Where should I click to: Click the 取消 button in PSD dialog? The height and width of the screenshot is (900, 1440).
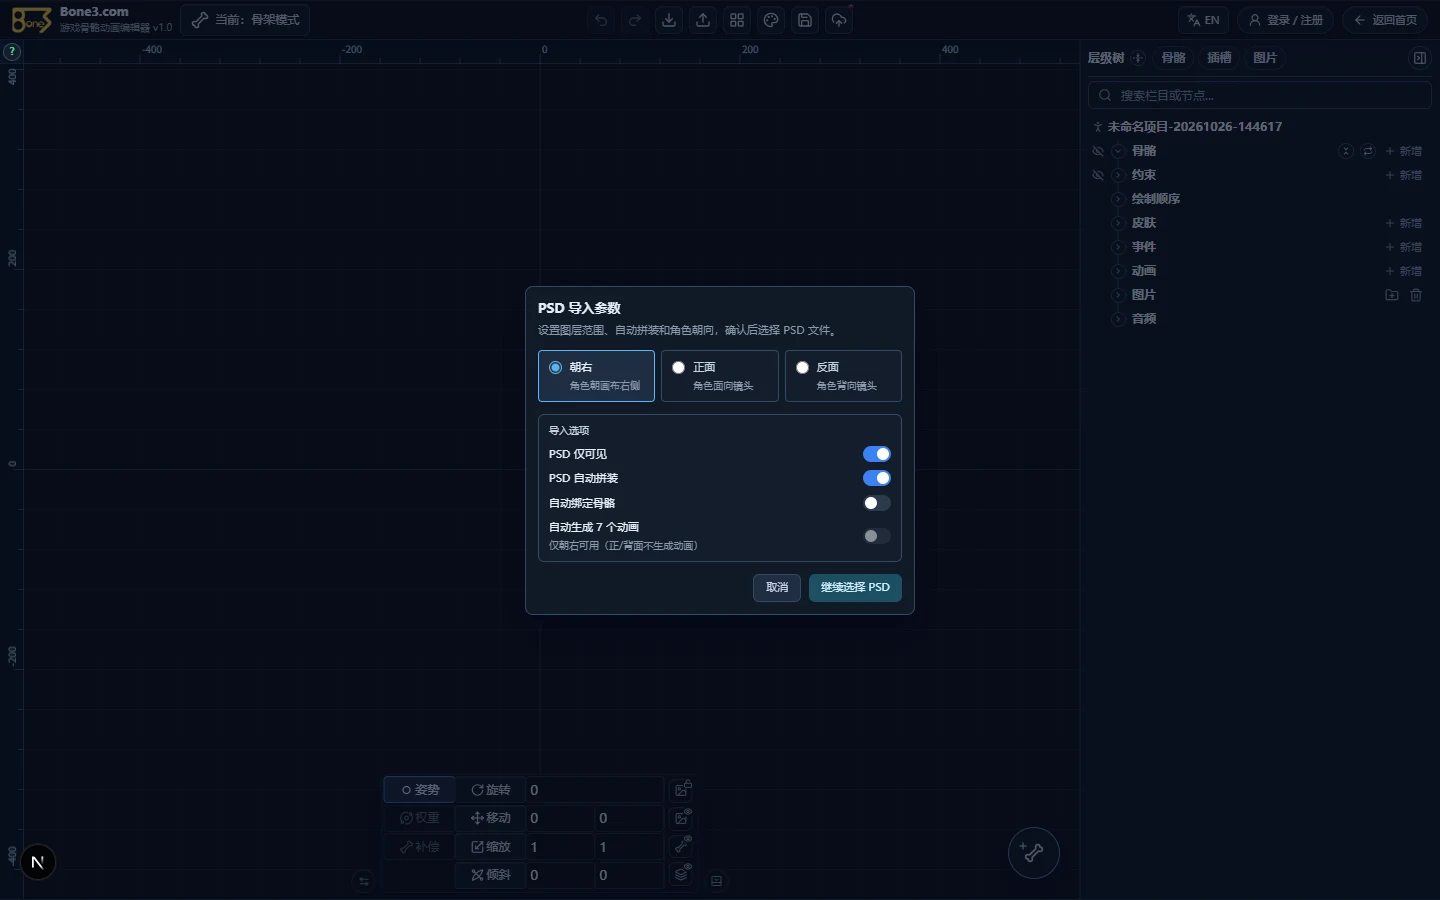point(777,588)
